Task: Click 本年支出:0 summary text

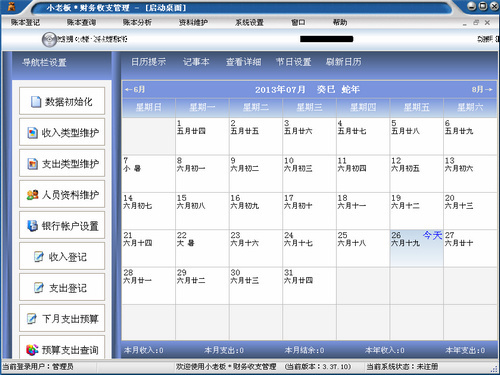Action: coord(465,350)
